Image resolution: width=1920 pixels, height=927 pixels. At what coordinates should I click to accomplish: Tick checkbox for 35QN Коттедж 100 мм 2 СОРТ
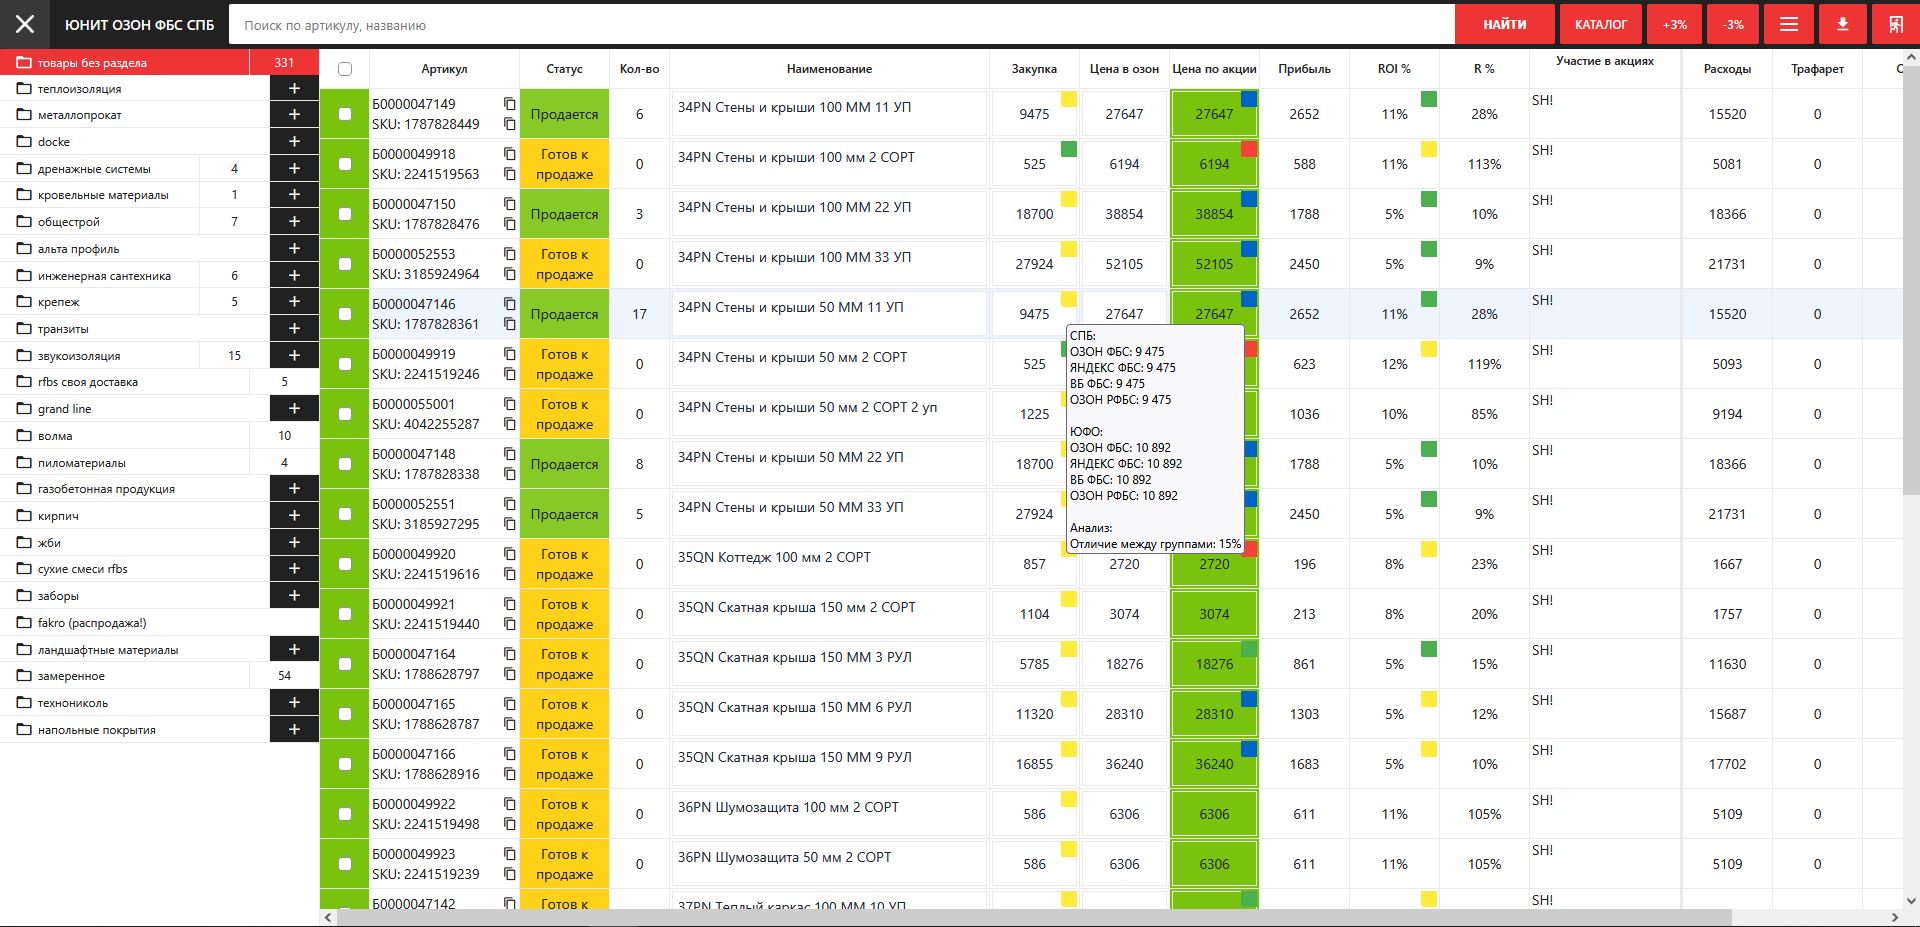345,564
